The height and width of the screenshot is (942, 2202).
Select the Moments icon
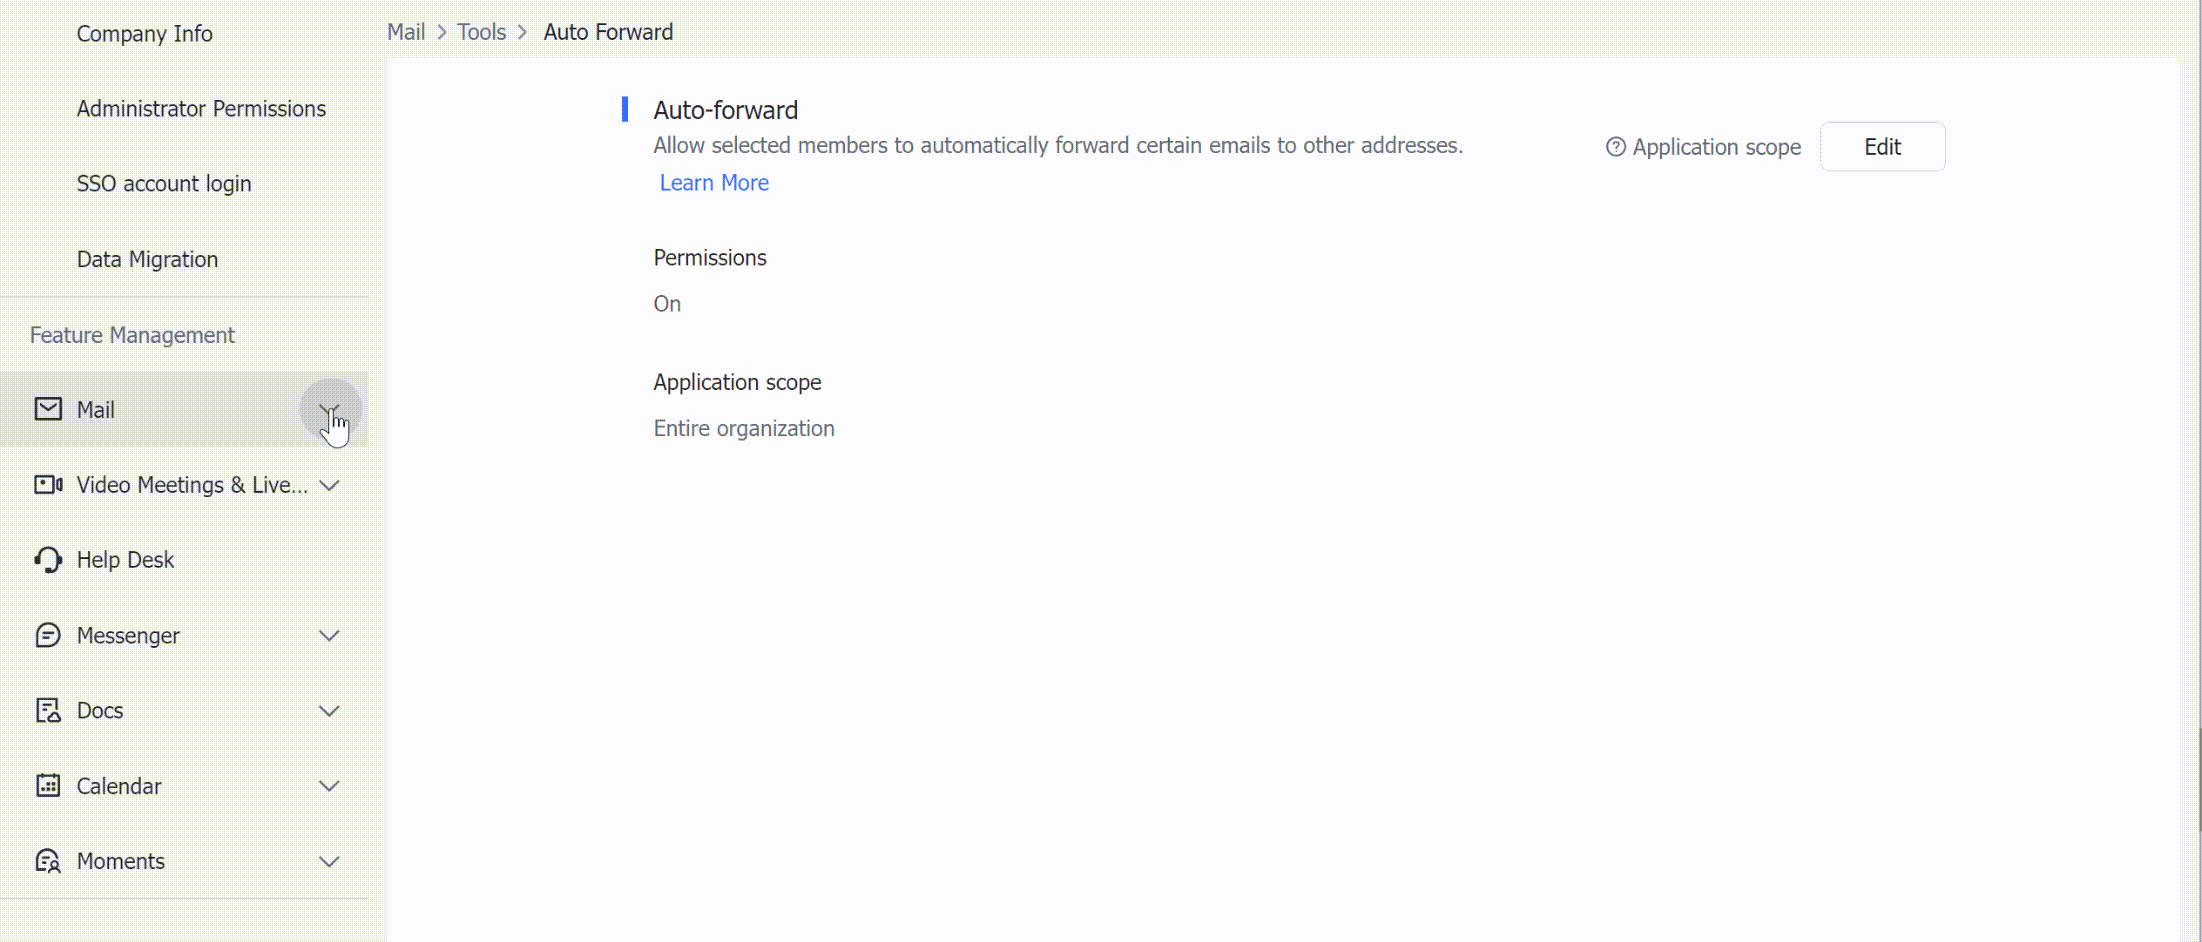[x=47, y=860]
